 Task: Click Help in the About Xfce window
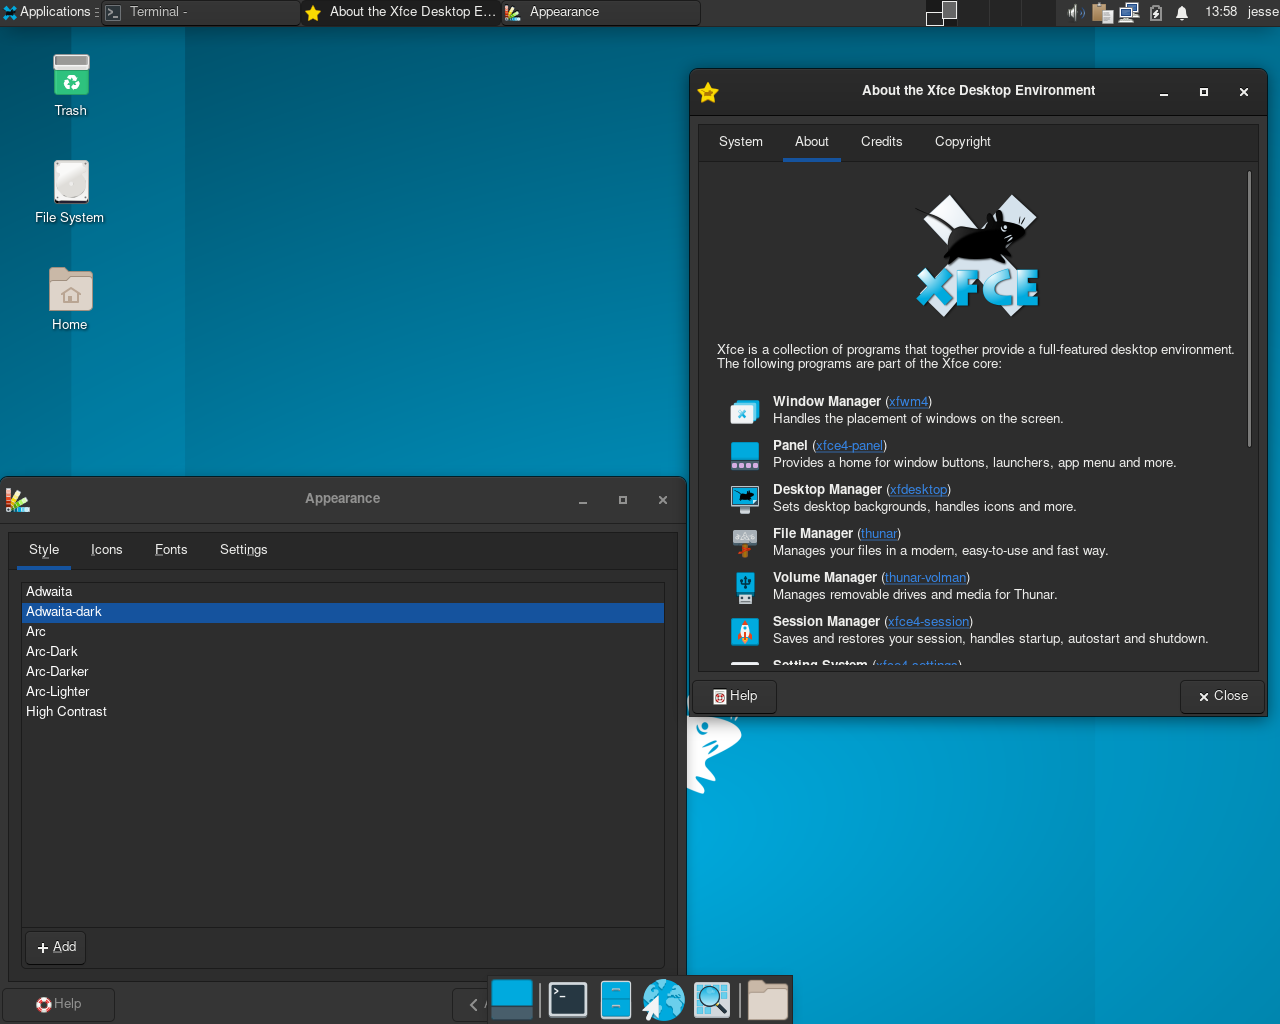(x=735, y=696)
